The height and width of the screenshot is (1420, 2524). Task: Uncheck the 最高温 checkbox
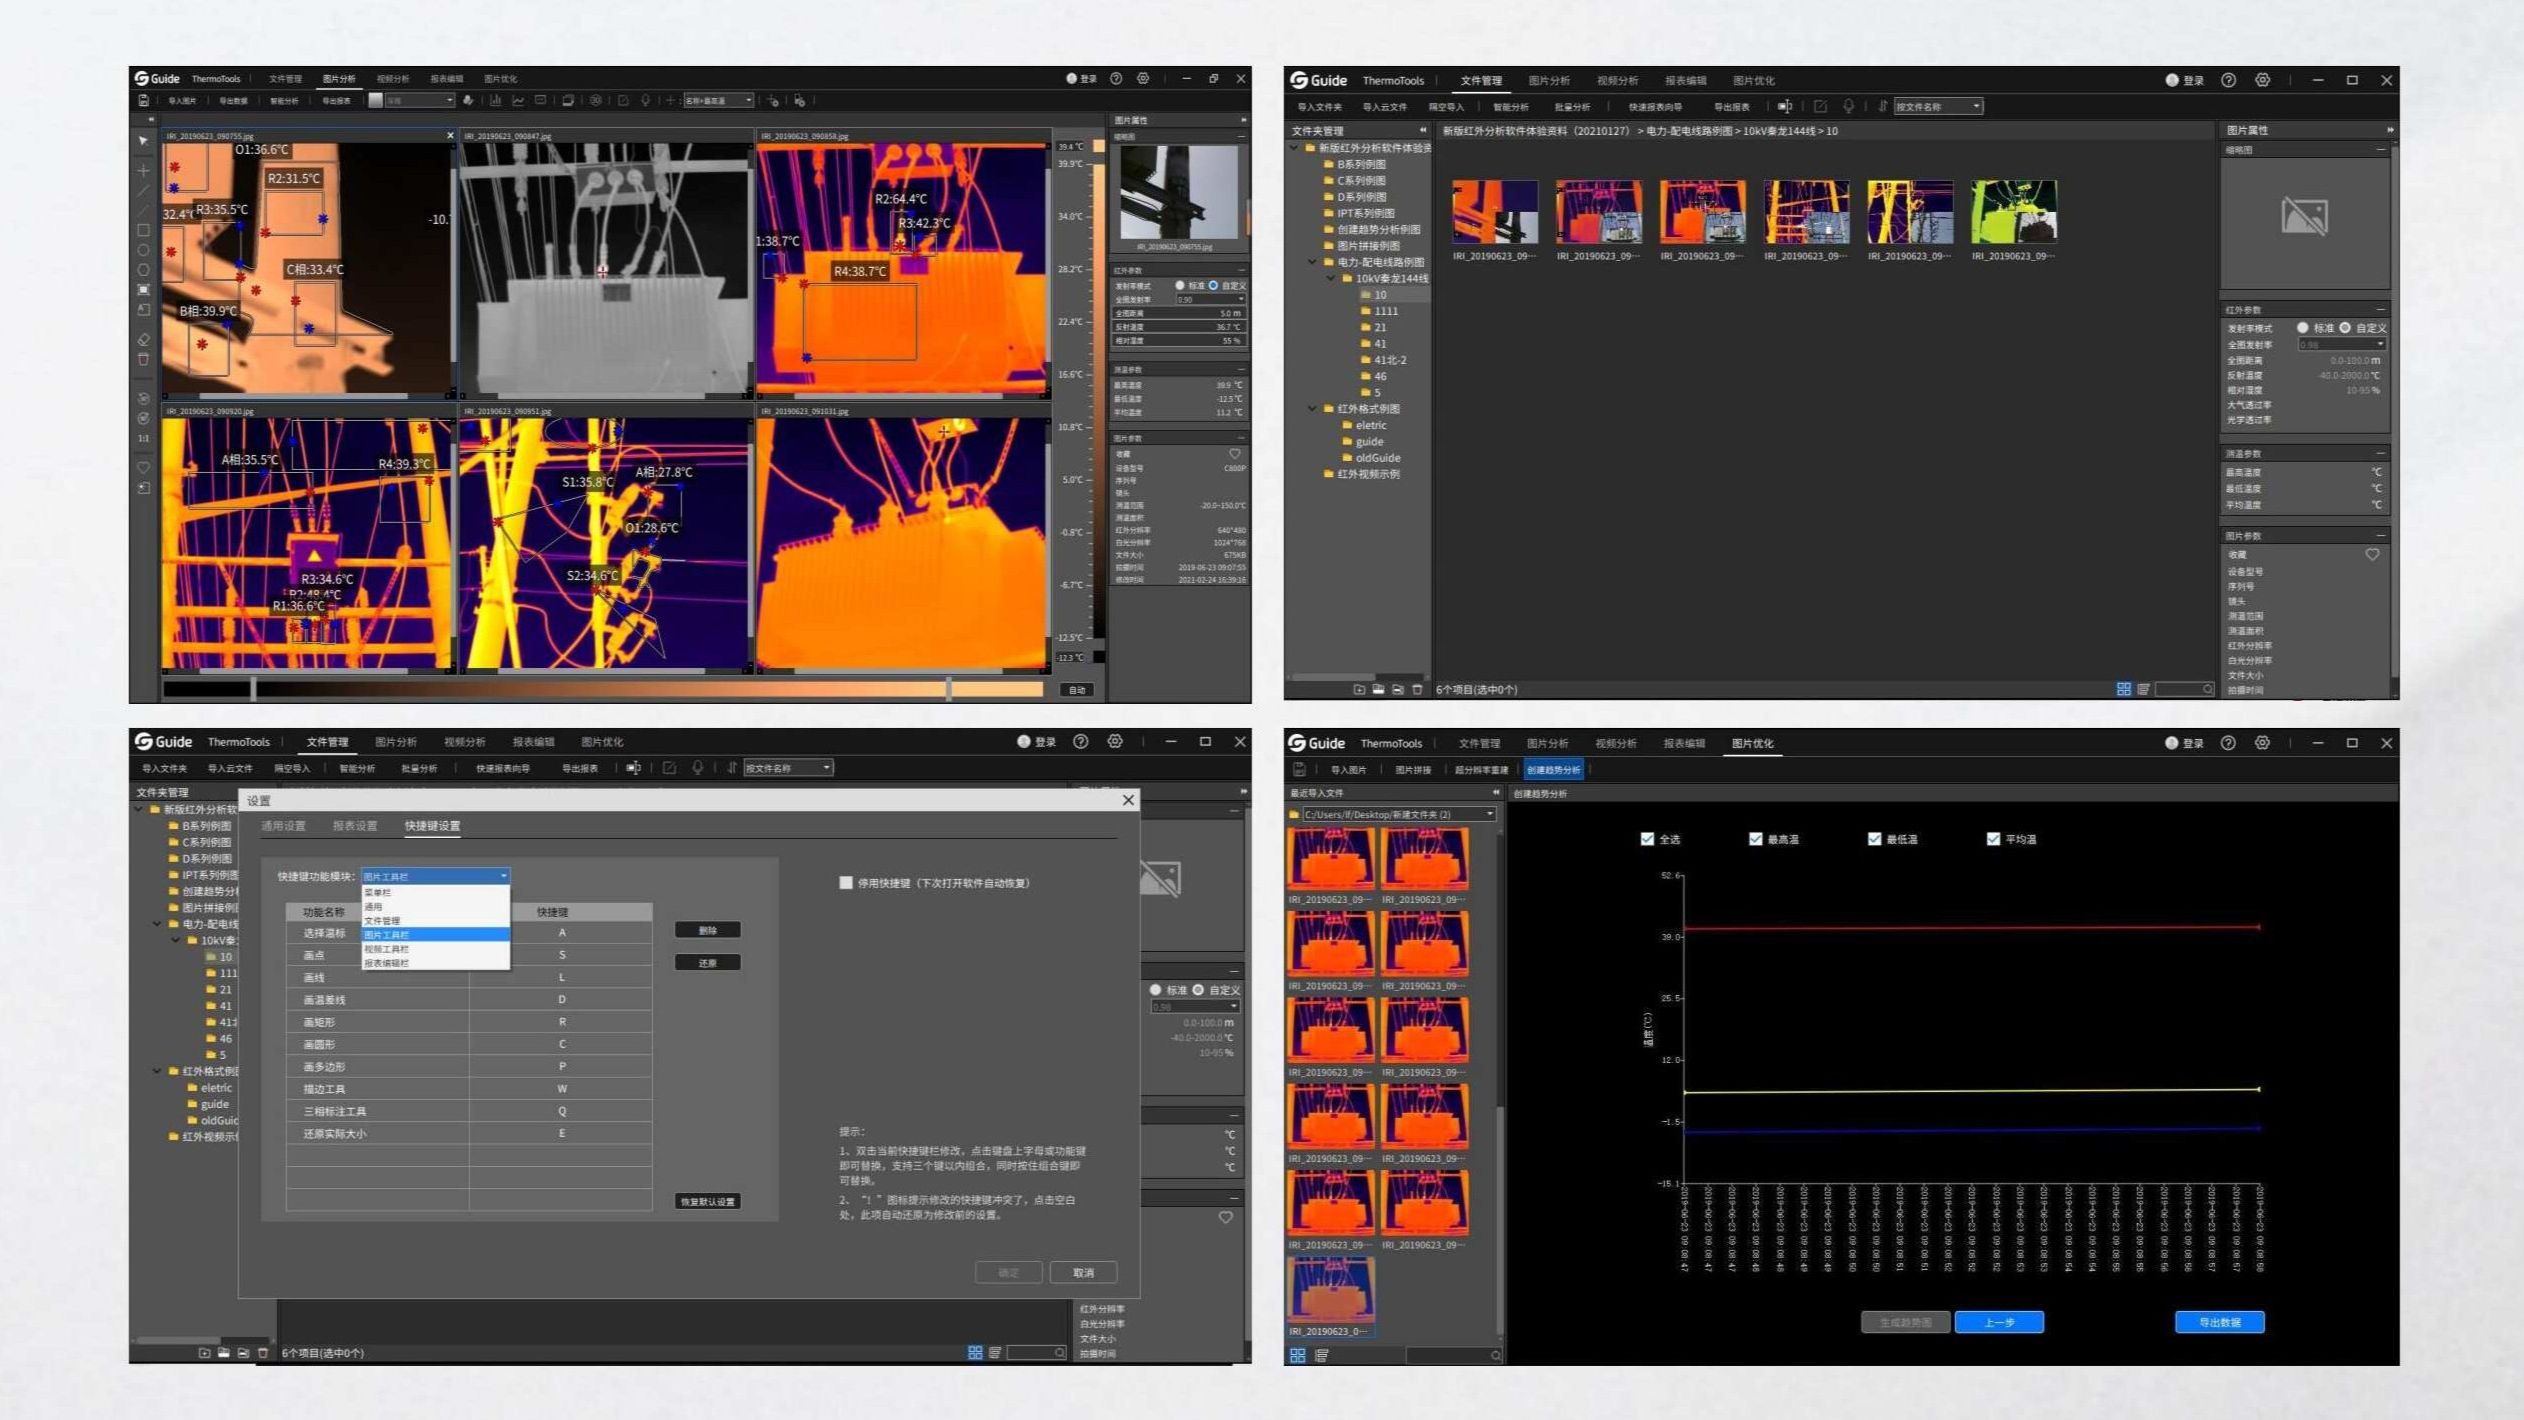(x=1755, y=839)
